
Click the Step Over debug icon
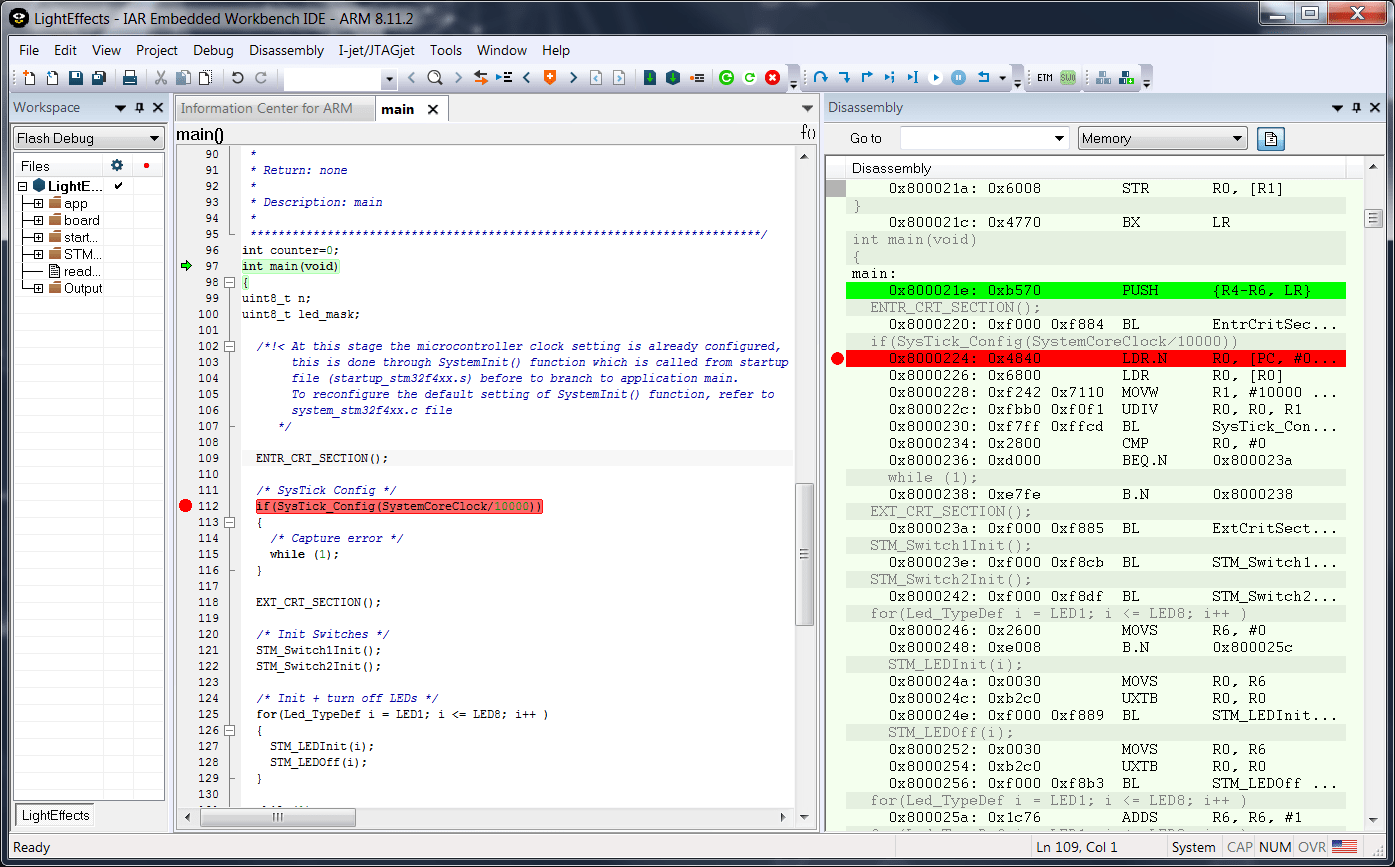point(820,77)
